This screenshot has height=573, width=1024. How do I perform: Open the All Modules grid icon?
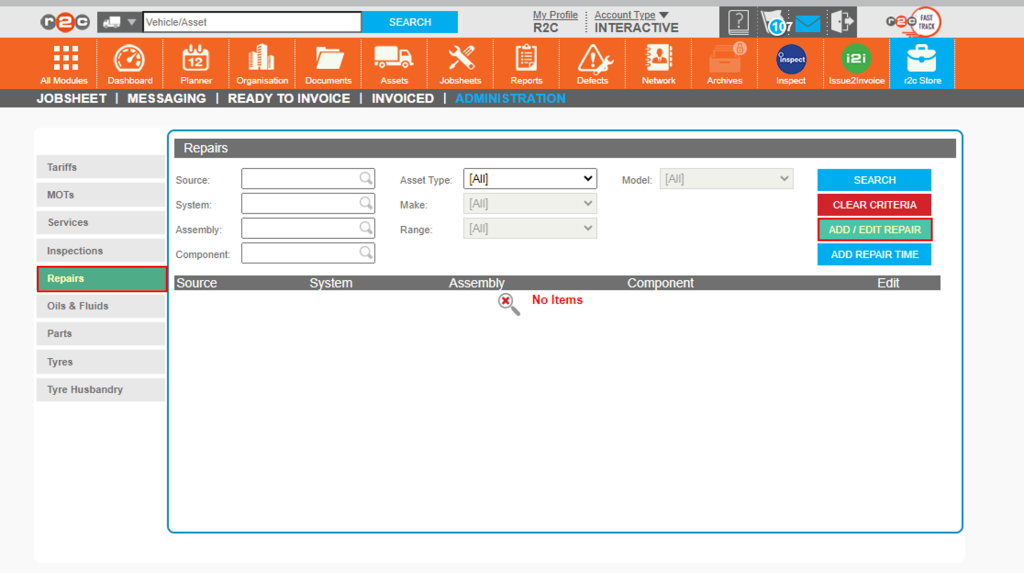[64, 64]
